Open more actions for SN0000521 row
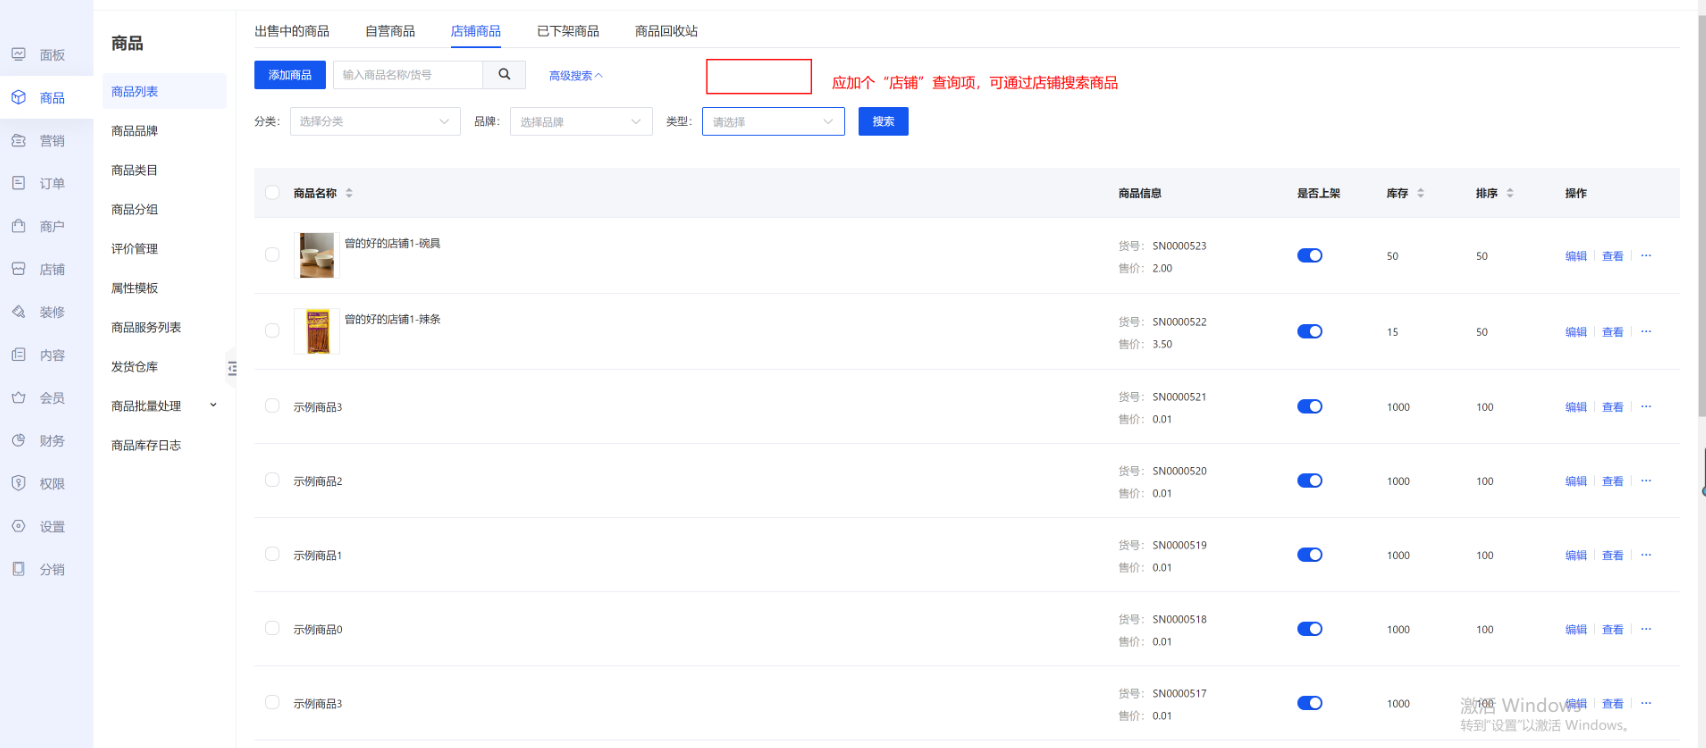1706x748 pixels. tap(1646, 407)
